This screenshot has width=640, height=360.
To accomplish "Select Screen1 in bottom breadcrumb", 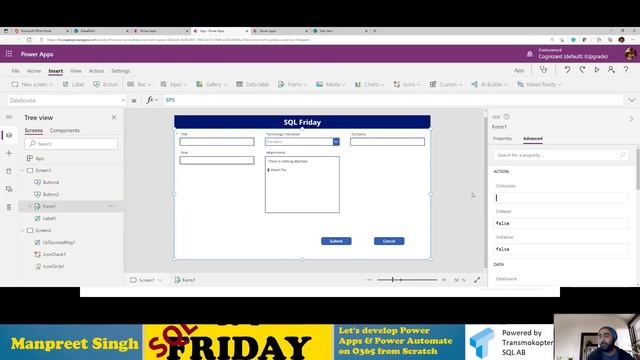I will pos(146,280).
